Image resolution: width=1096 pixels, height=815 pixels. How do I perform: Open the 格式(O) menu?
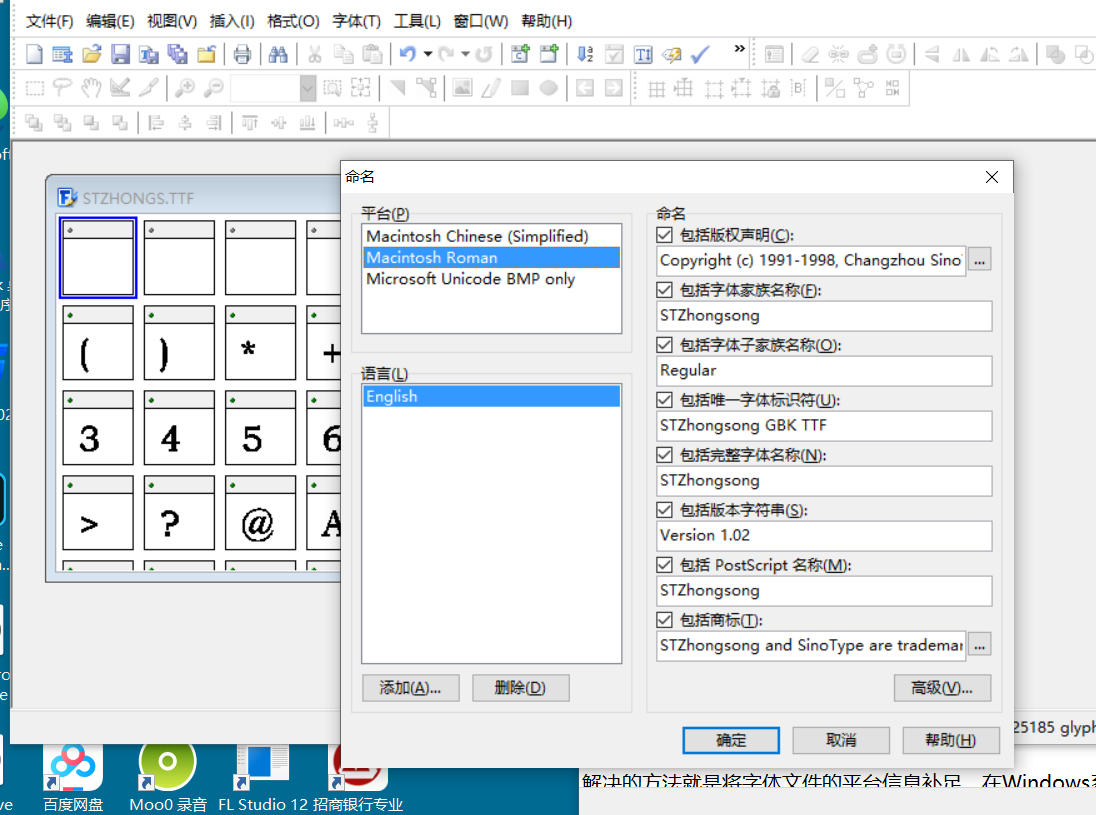(x=293, y=21)
